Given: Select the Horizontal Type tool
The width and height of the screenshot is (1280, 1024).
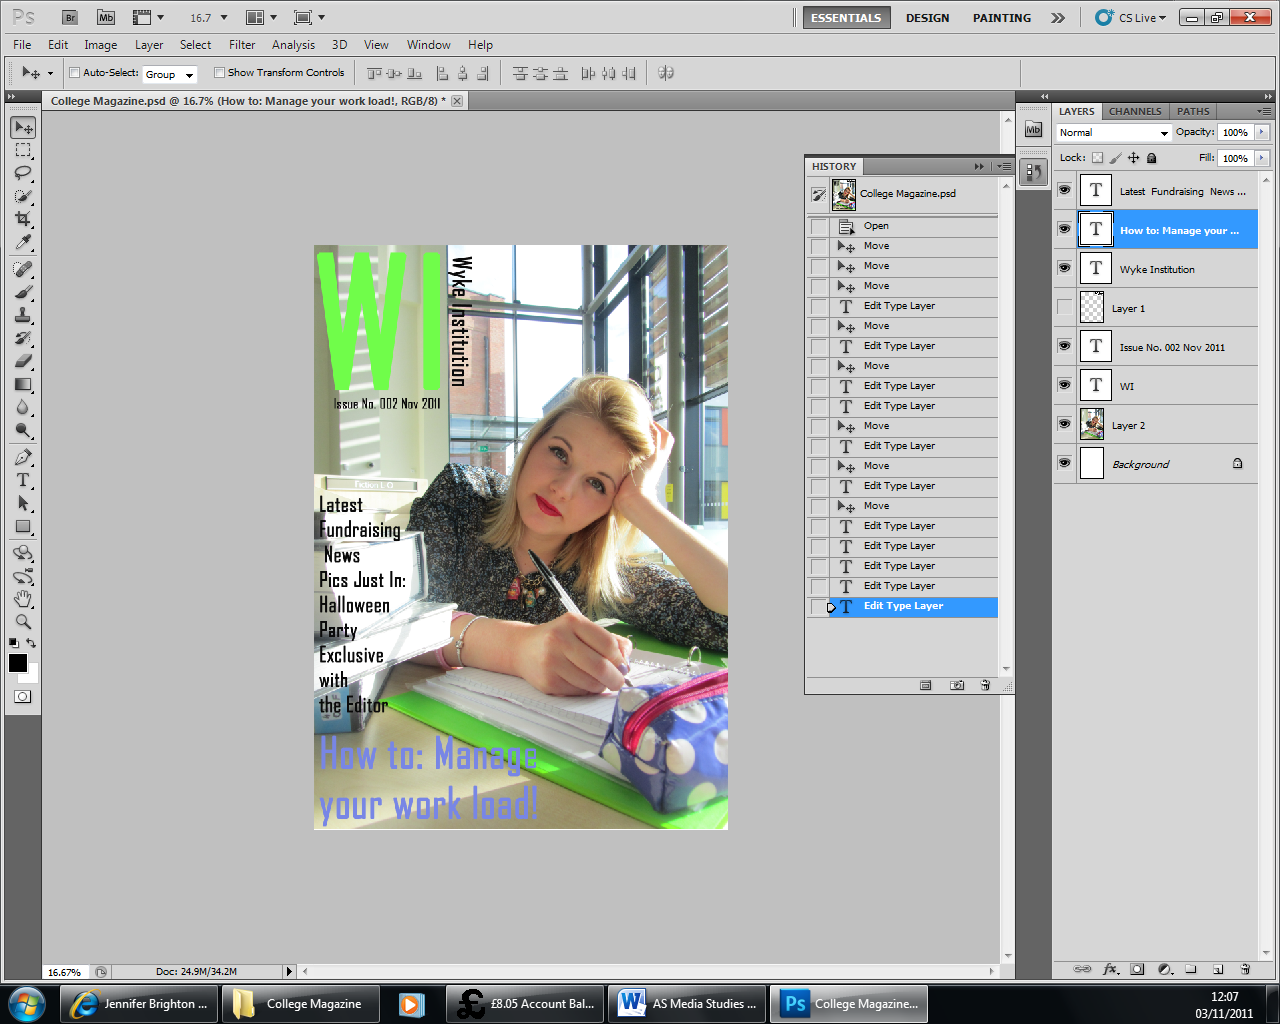Looking at the screenshot, I should click(x=22, y=481).
